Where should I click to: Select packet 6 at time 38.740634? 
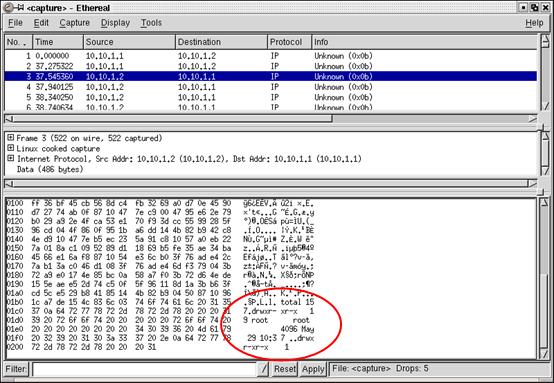pos(271,106)
